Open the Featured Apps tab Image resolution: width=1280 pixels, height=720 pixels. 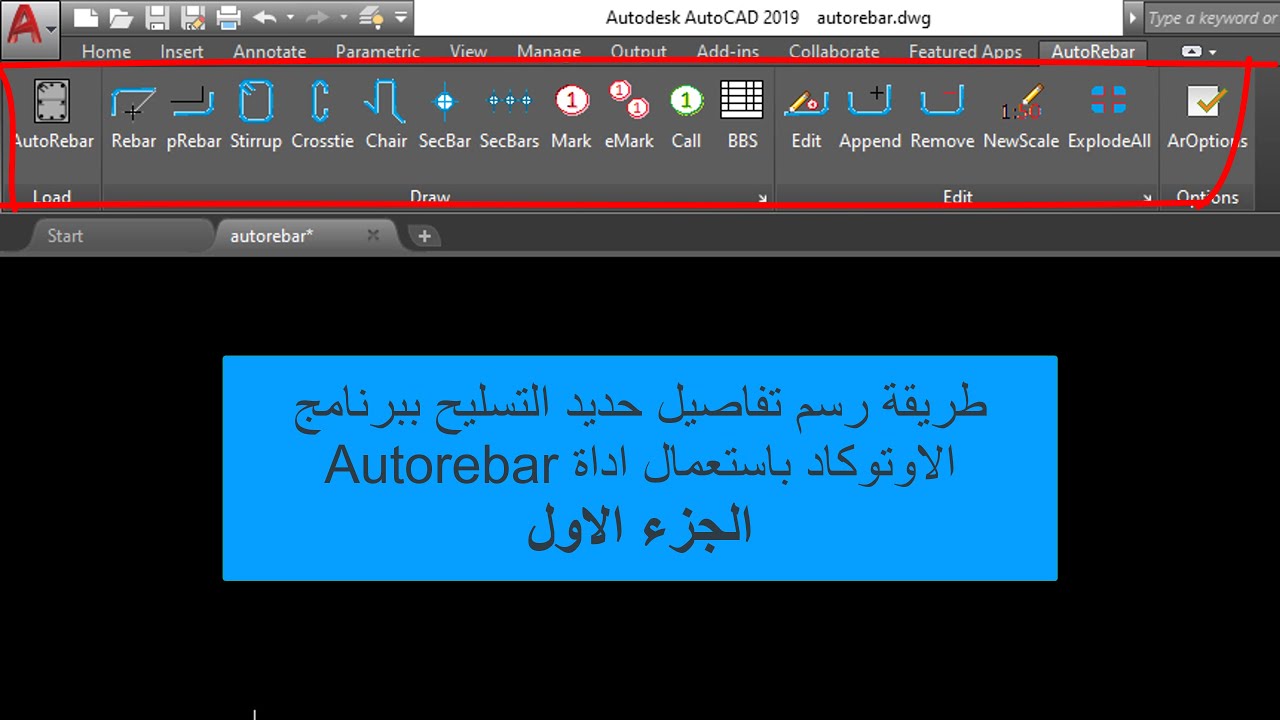click(965, 51)
